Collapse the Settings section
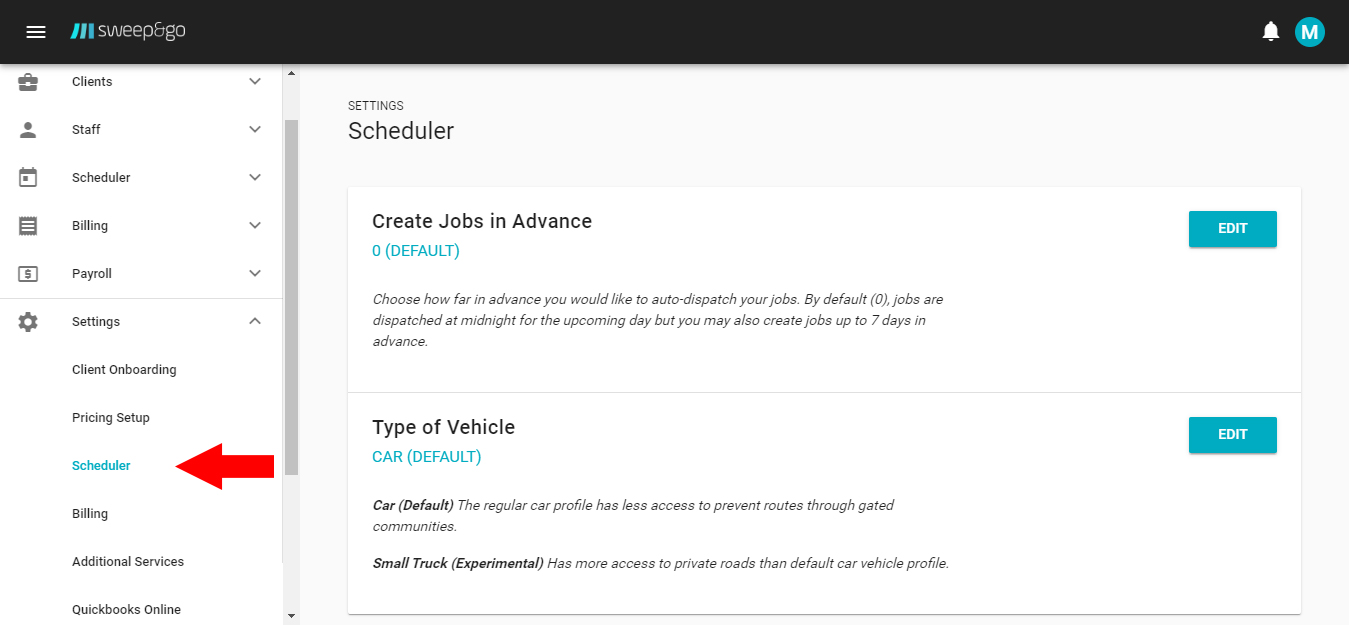Image resolution: width=1349 pixels, height=625 pixels. click(x=255, y=321)
